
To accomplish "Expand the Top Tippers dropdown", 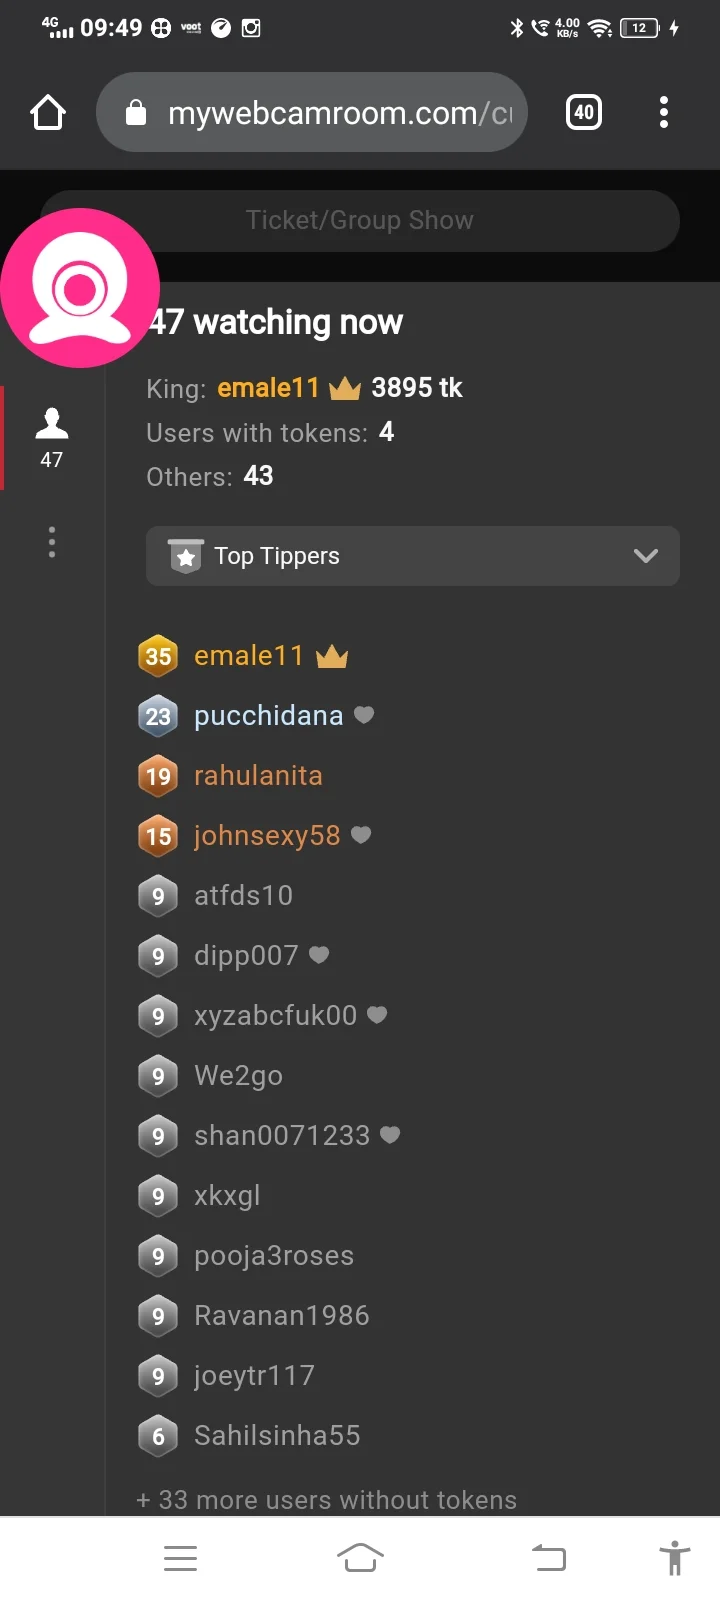I will (412, 556).
